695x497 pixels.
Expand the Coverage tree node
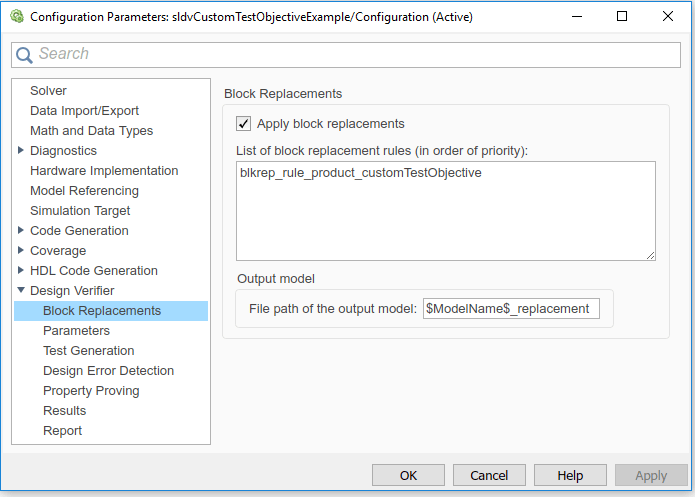coord(21,251)
